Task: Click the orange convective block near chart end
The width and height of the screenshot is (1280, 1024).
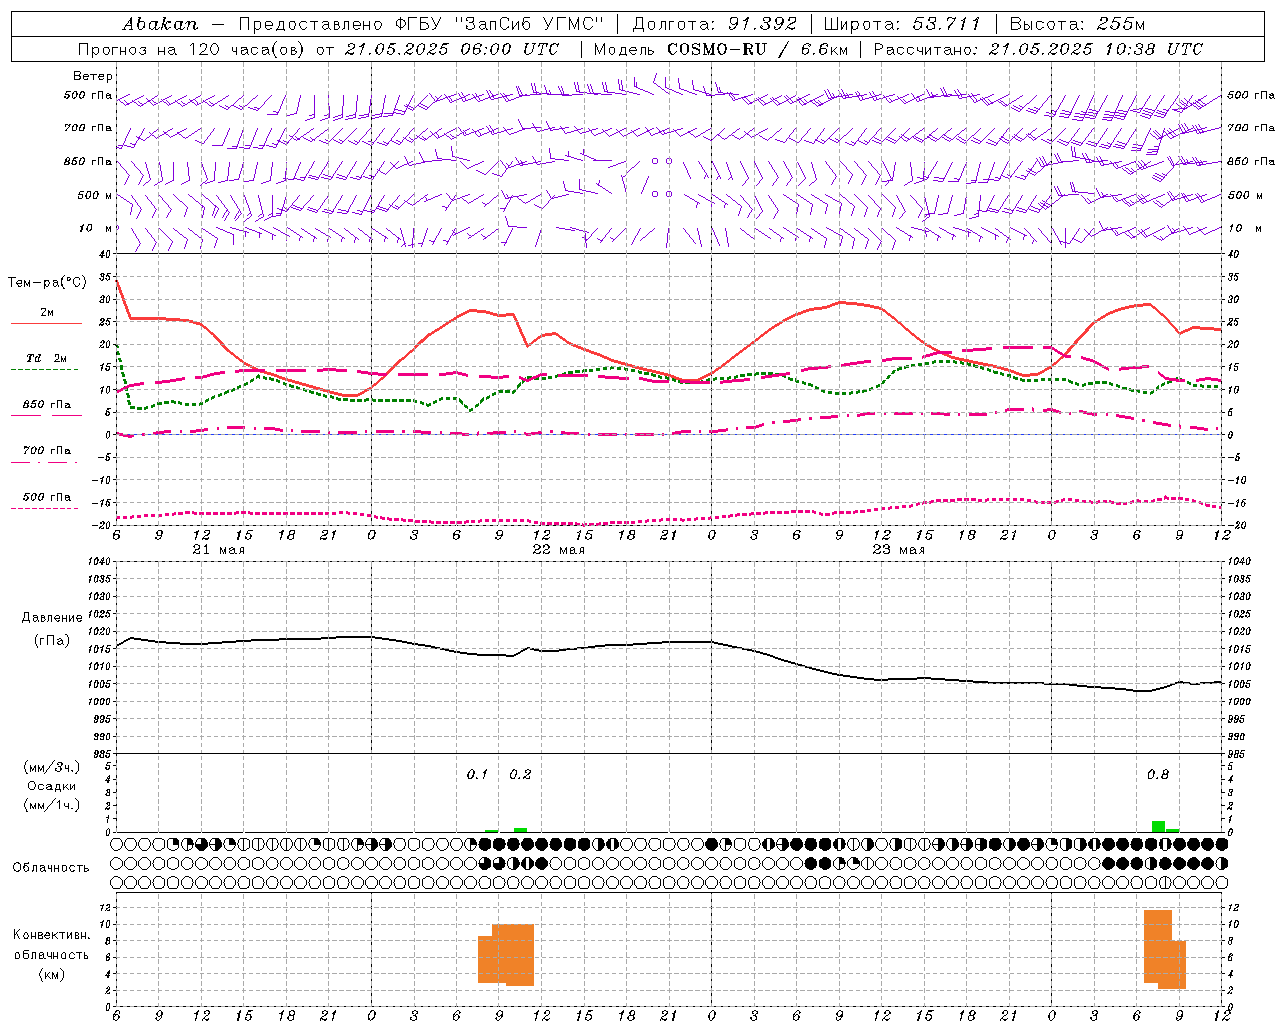Action: tap(1165, 949)
